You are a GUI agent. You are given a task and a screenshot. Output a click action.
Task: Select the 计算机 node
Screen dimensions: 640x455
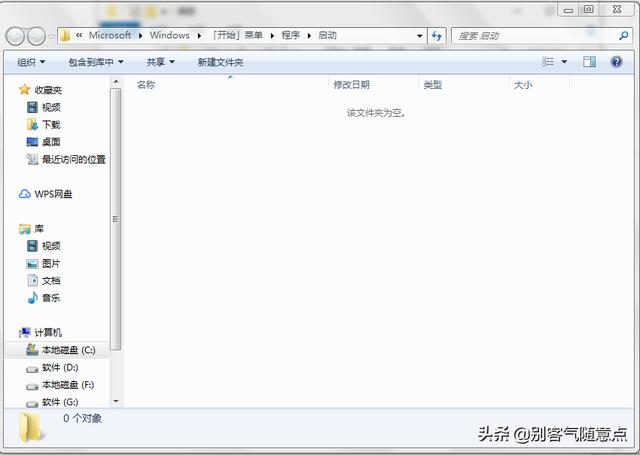tap(40, 333)
